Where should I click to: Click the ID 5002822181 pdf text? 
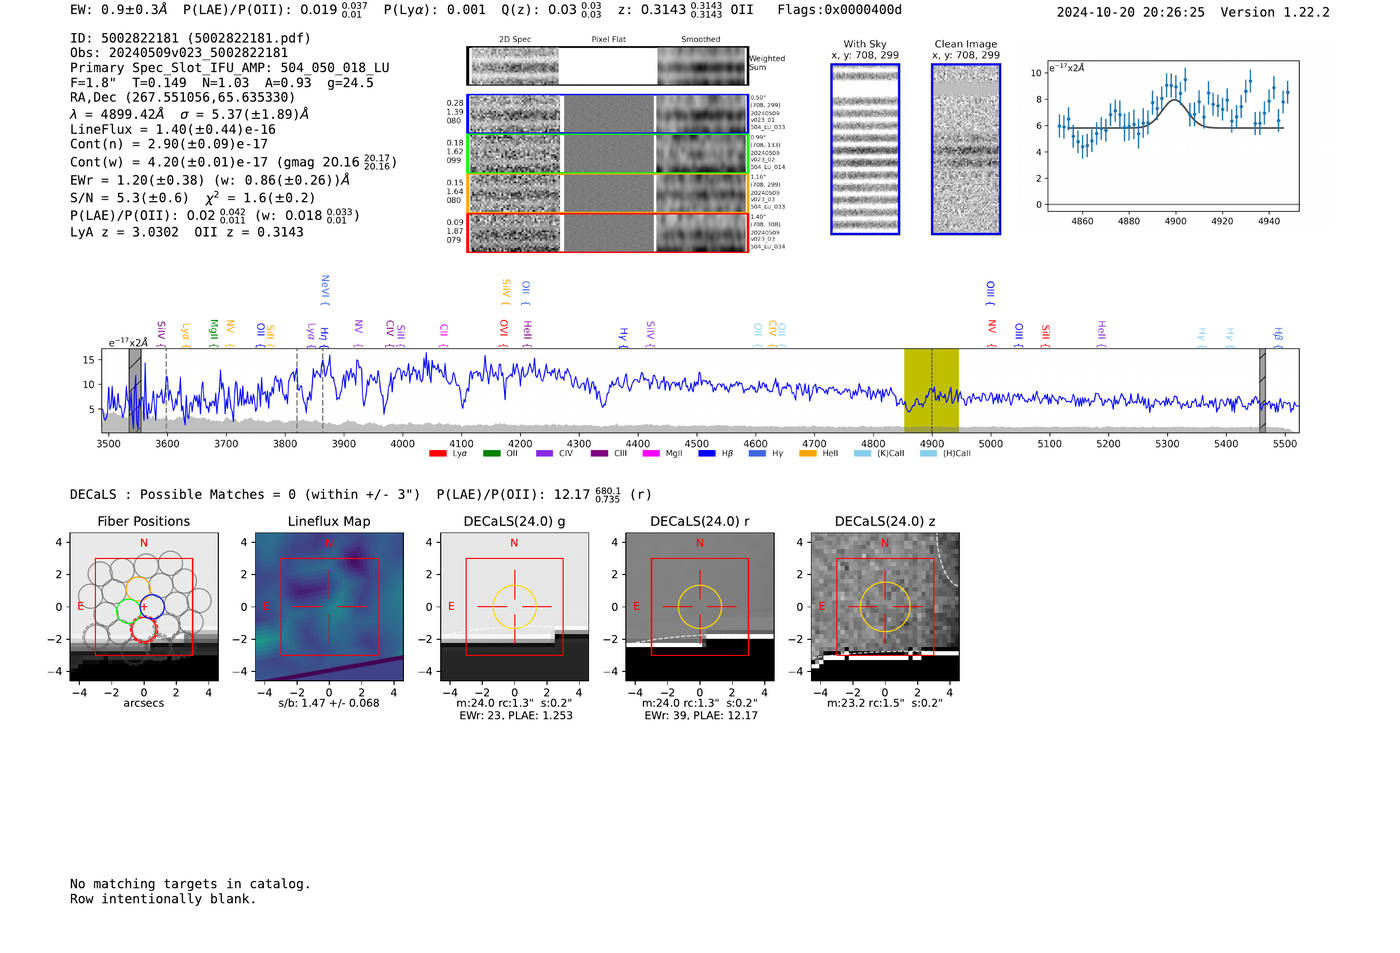click(190, 38)
